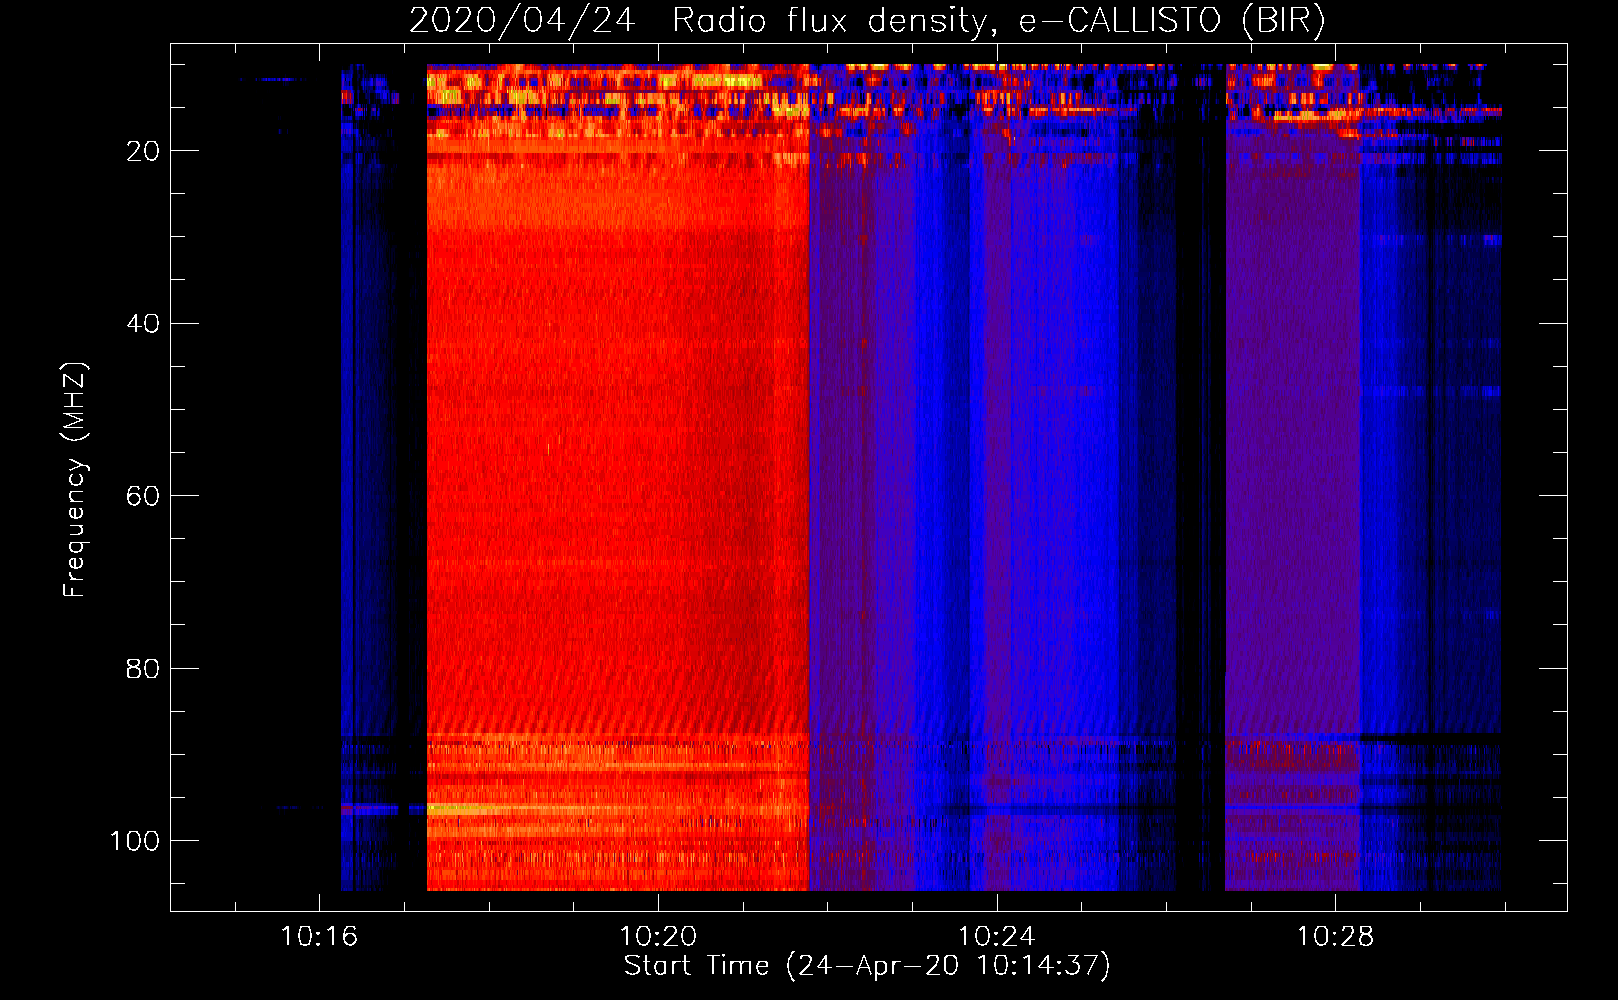Click the 80 MHz frequency tick label
The height and width of the screenshot is (1000, 1618).
pyautogui.click(x=143, y=668)
